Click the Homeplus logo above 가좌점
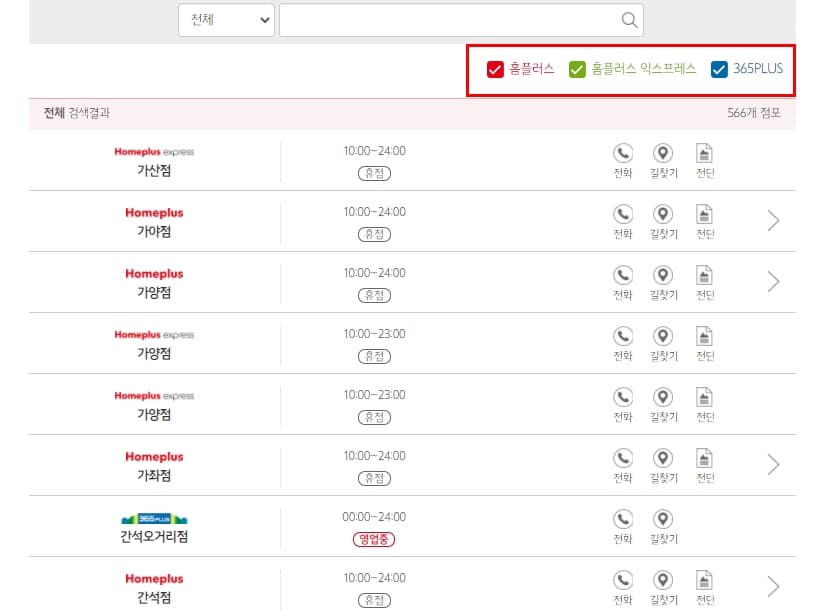This screenshot has width=828, height=610. point(154,457)
